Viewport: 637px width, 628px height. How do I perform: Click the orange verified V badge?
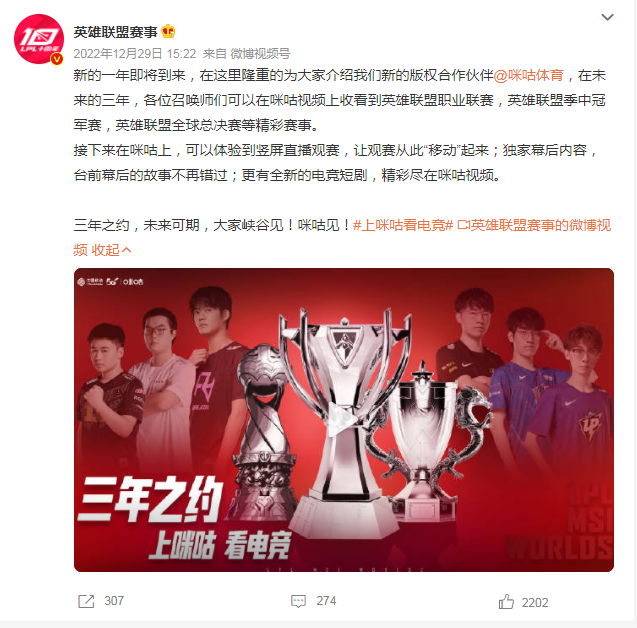(x=57, y=59)
